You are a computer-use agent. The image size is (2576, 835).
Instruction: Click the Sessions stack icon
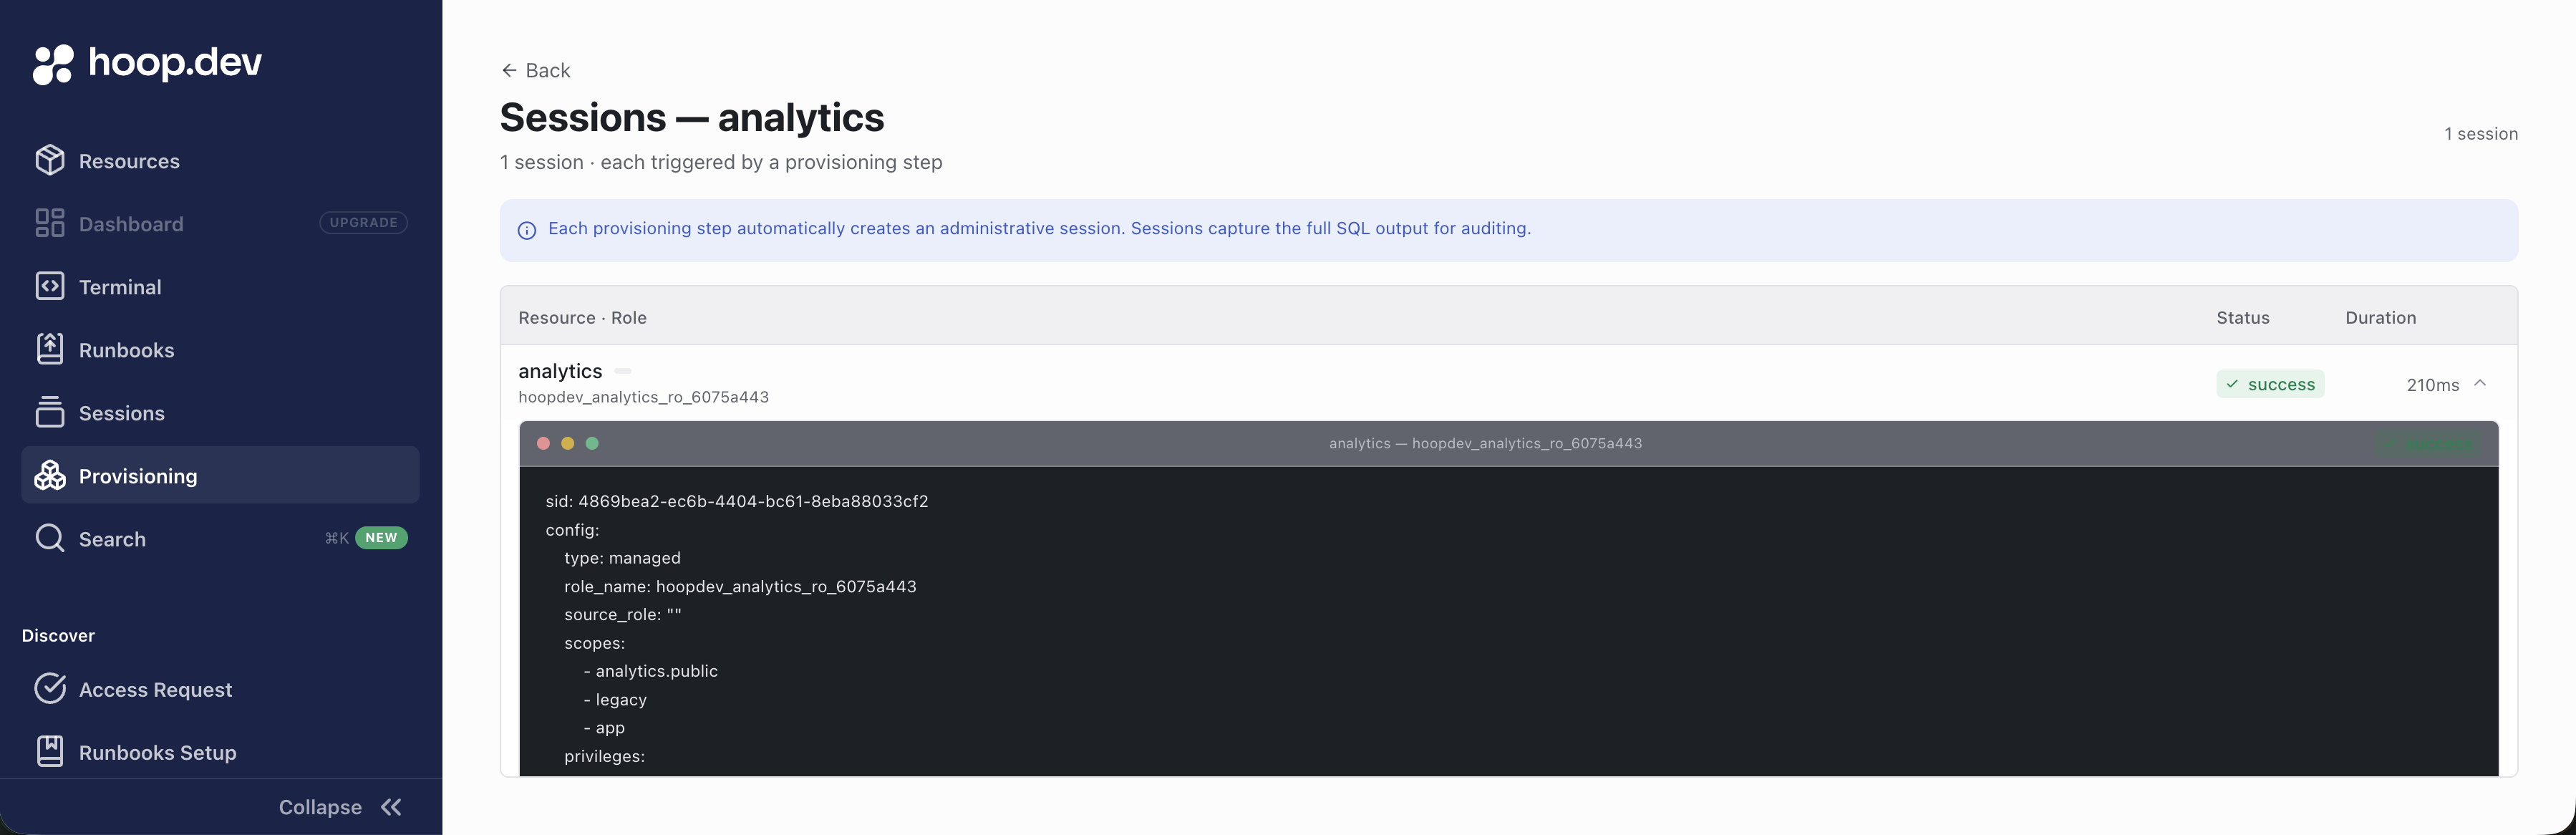click(50, 412)
